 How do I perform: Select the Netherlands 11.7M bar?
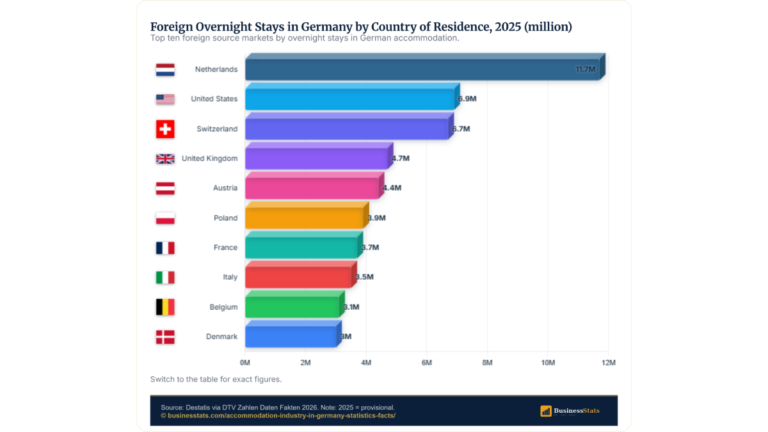point(425,67)
